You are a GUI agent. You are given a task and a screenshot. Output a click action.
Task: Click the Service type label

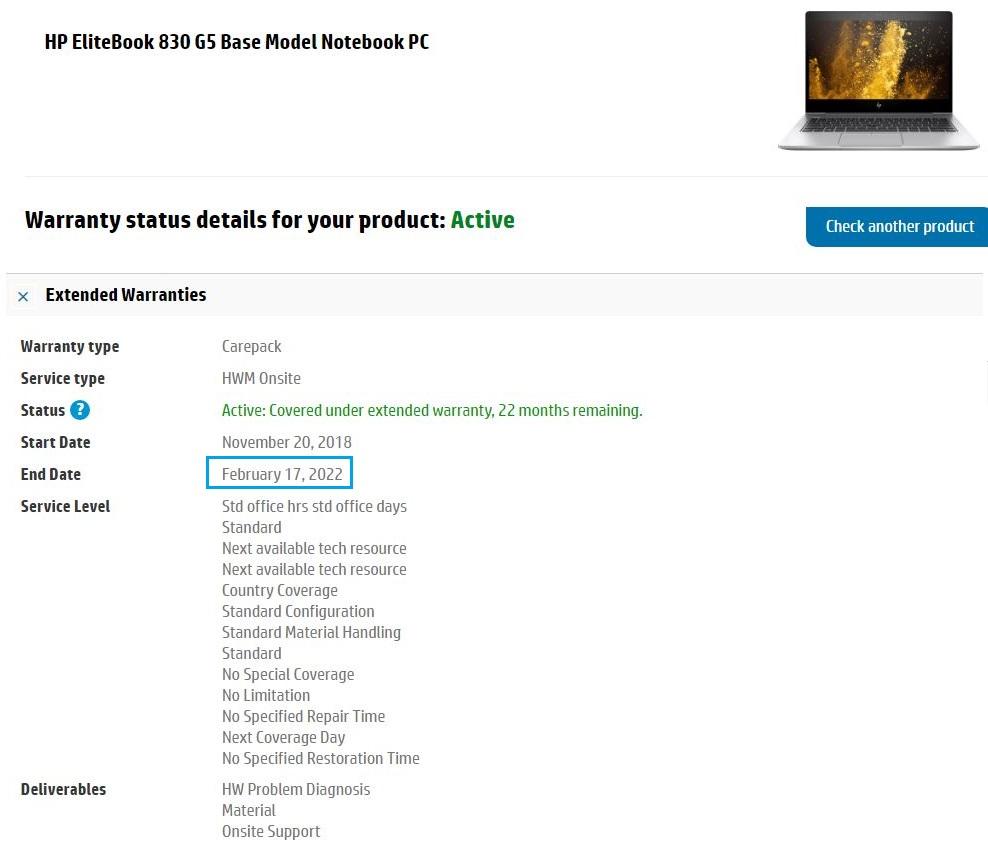click(63, 378)
